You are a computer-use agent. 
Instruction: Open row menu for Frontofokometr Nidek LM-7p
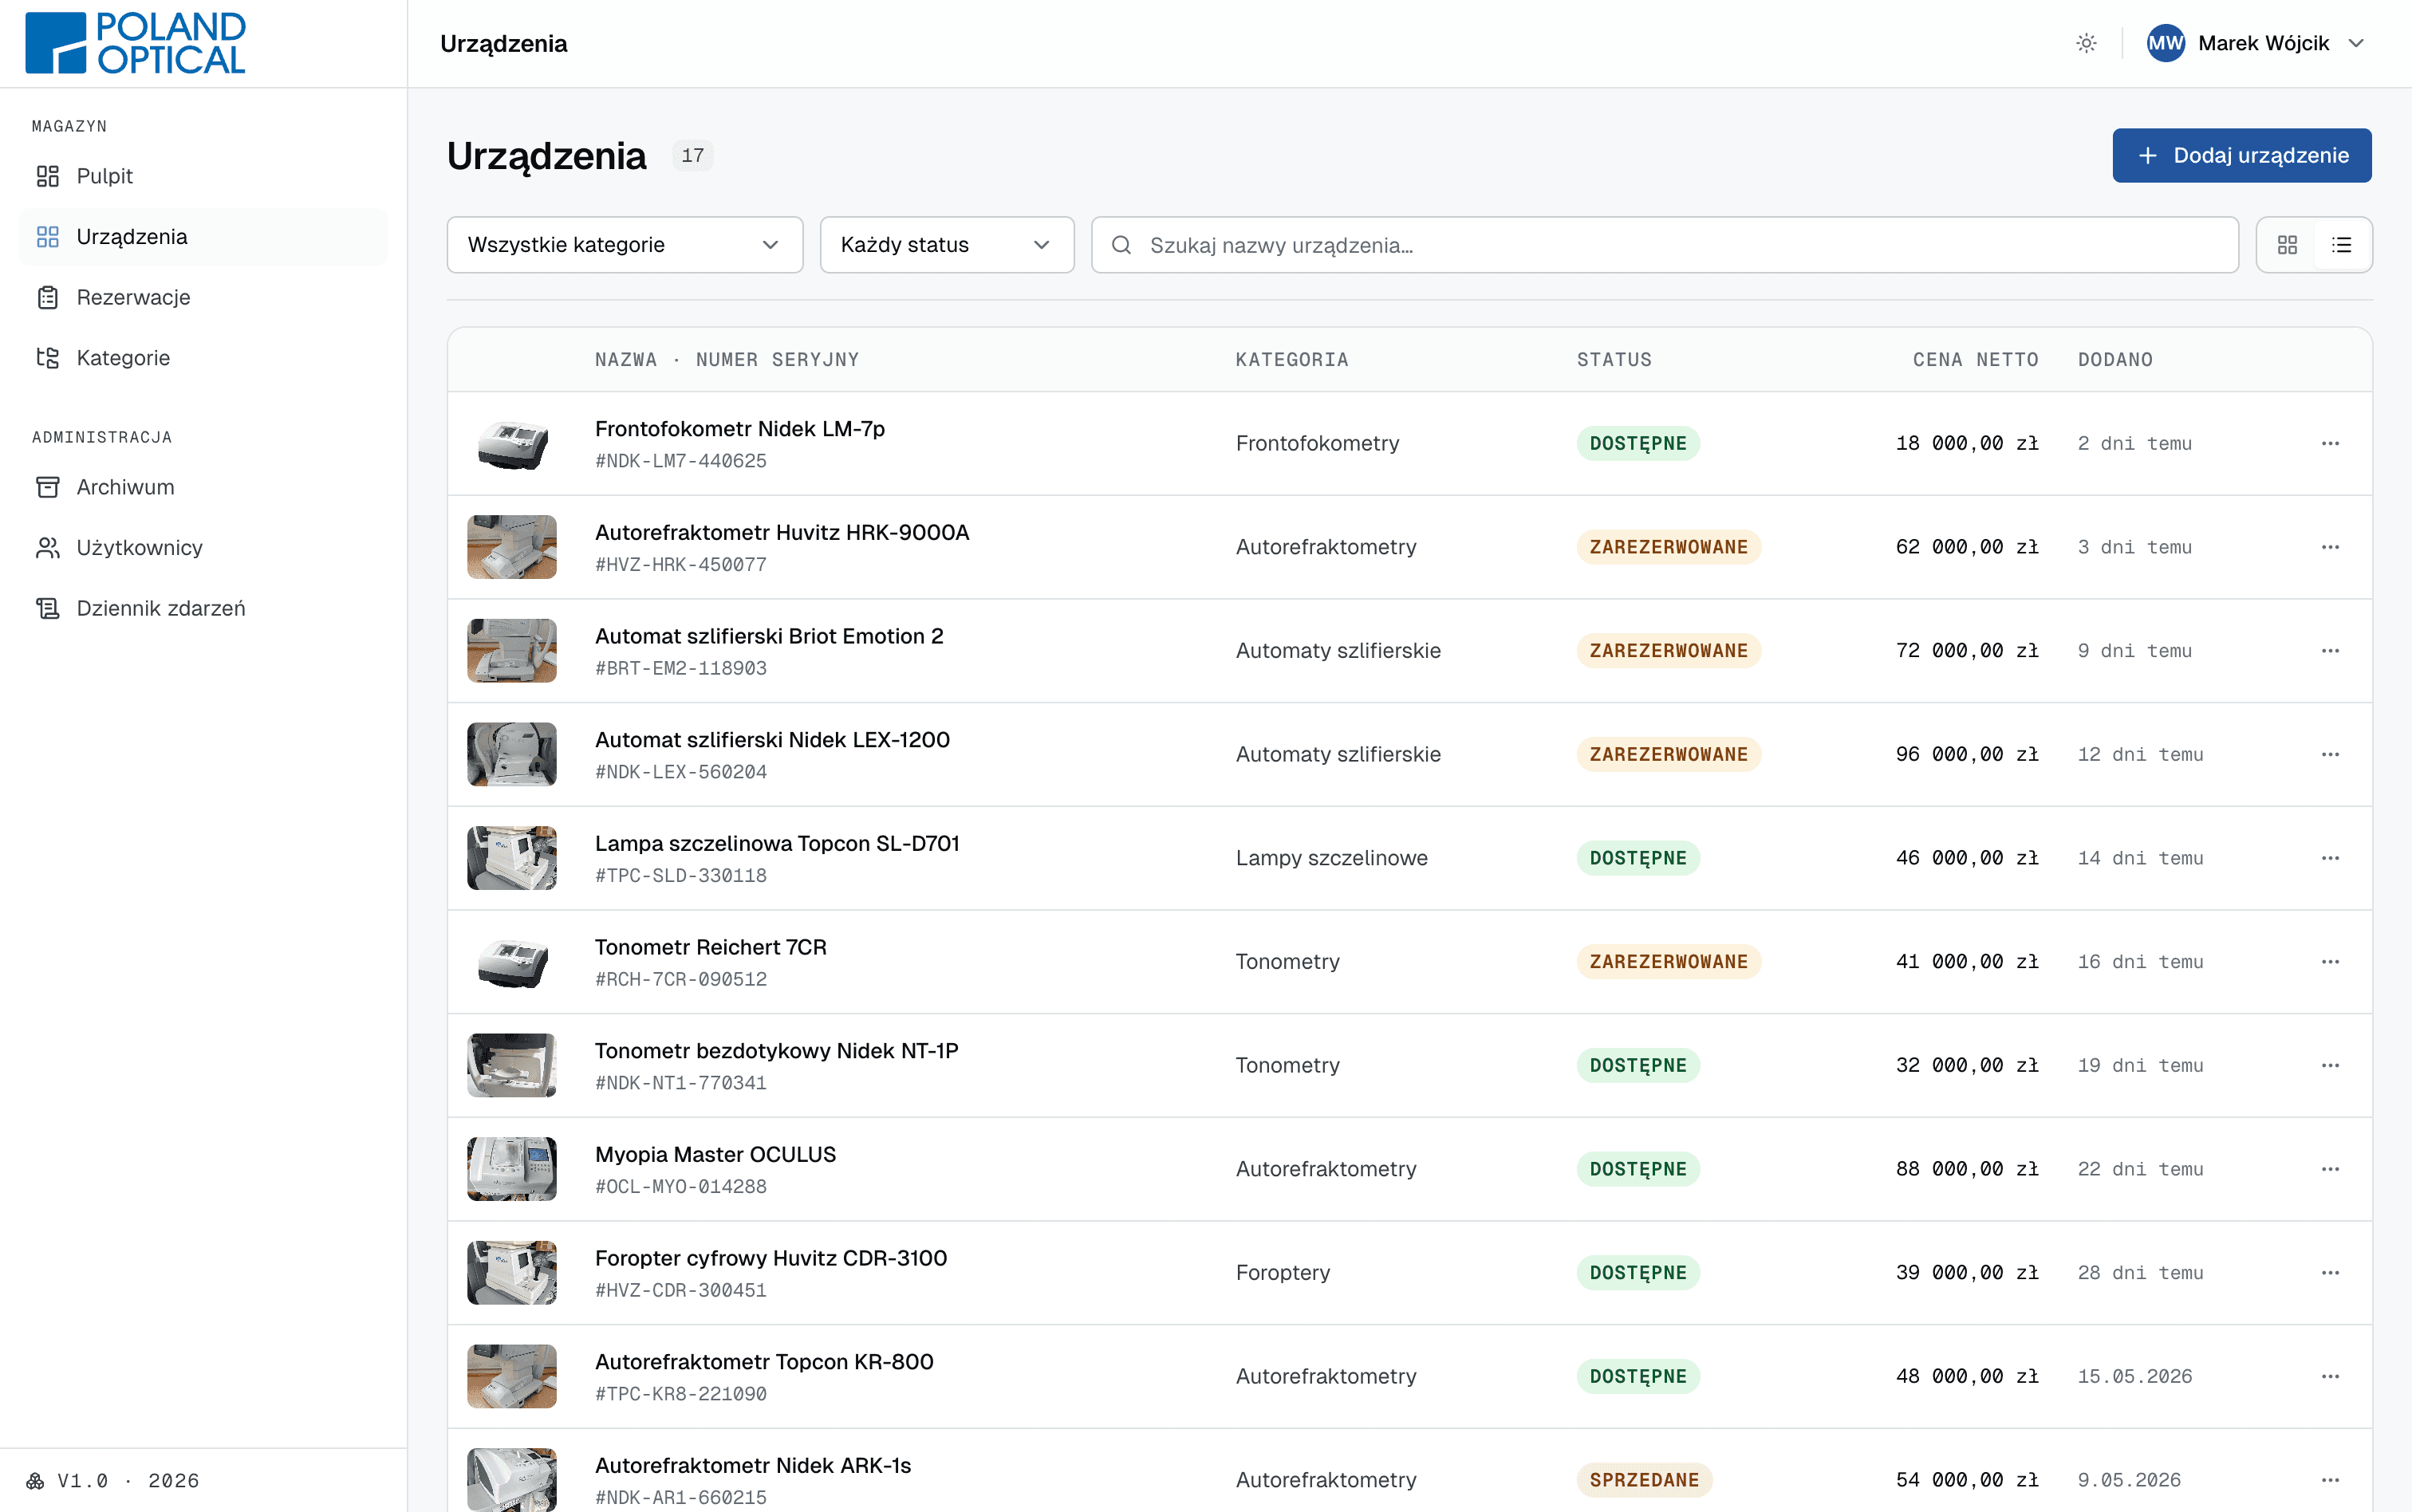coord(2330,443)
